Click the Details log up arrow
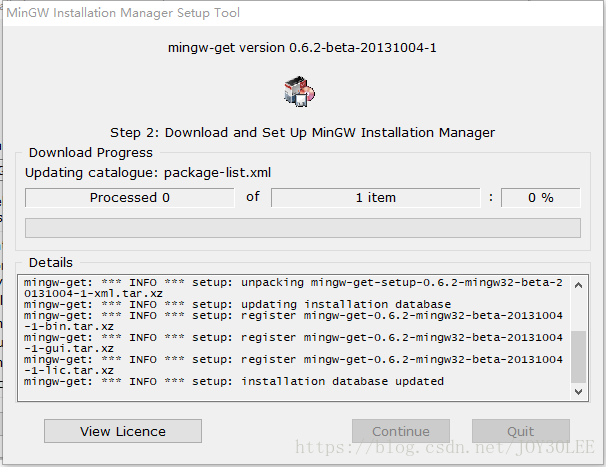This screenshot has width=606, height=467. click(x=579, y=285)
